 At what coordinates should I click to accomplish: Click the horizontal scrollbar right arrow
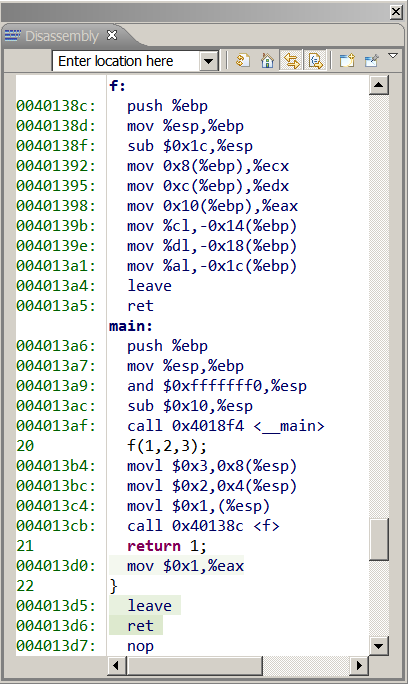(x=359, y=666)
